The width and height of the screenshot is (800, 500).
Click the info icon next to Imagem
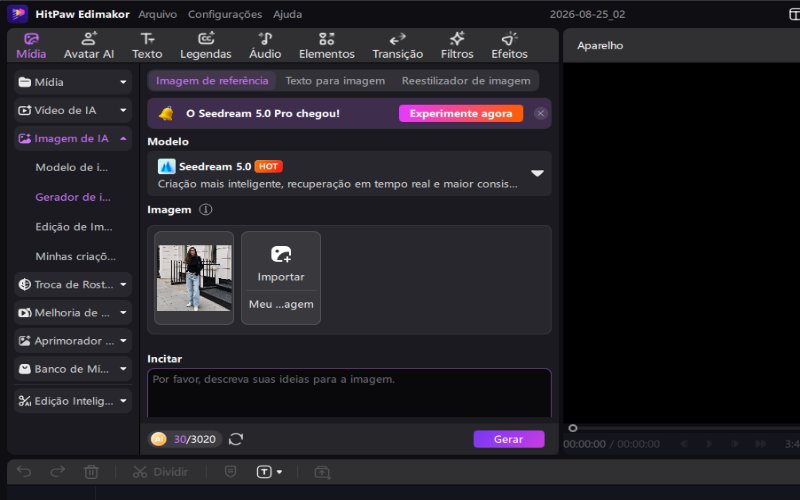(206, 210)
